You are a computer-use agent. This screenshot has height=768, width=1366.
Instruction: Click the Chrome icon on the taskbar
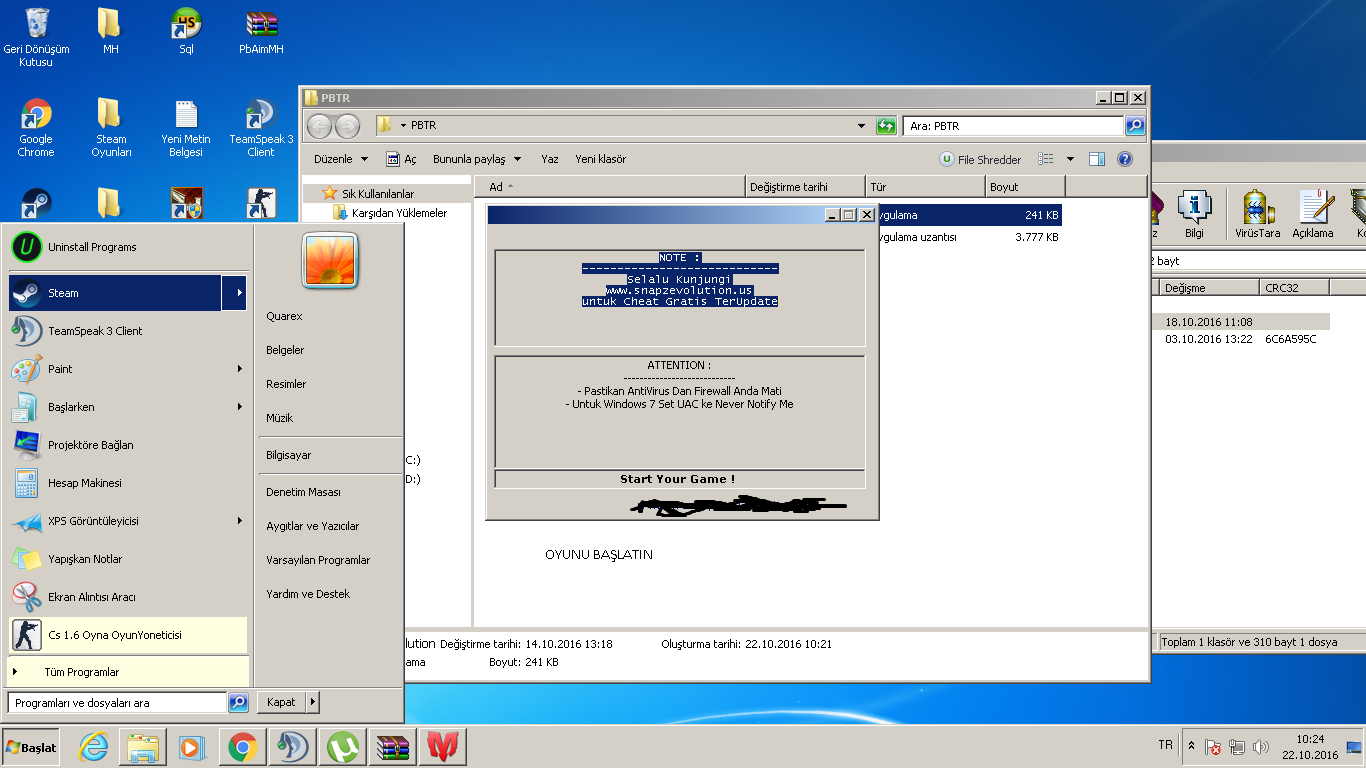pos(243,747)
